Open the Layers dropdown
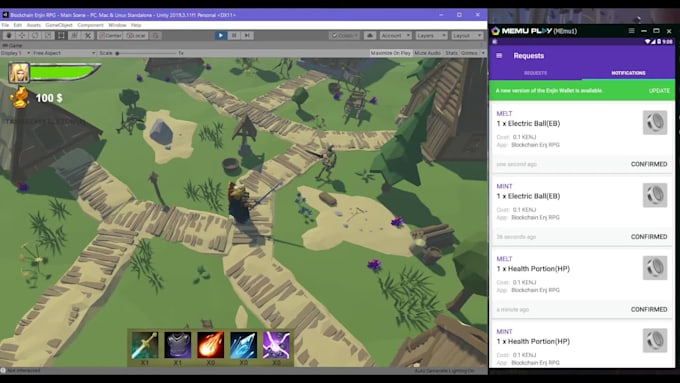The height and width of the screenshot is (383, 680). point(431,36)
